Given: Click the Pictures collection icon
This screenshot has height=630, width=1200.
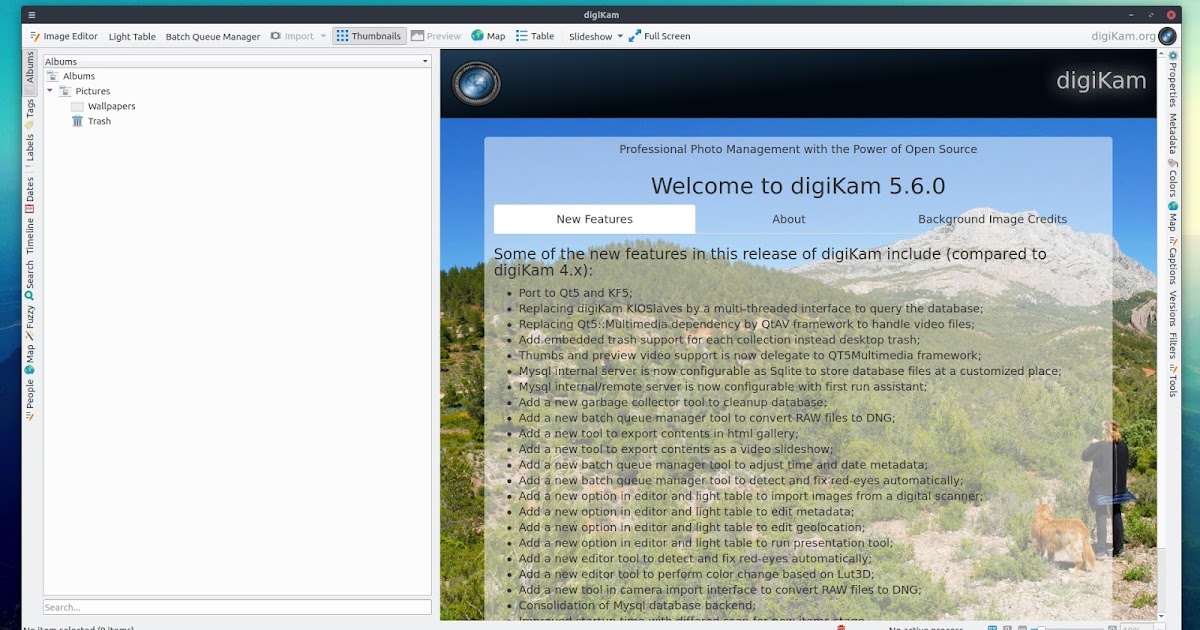Looking at the screenshot, I should coord(65,91).
